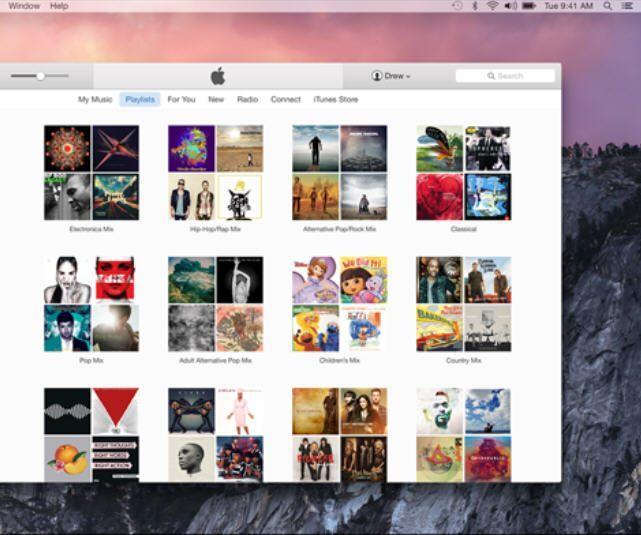Click the Country Mix label
The image size is (641, 535).
464,360
